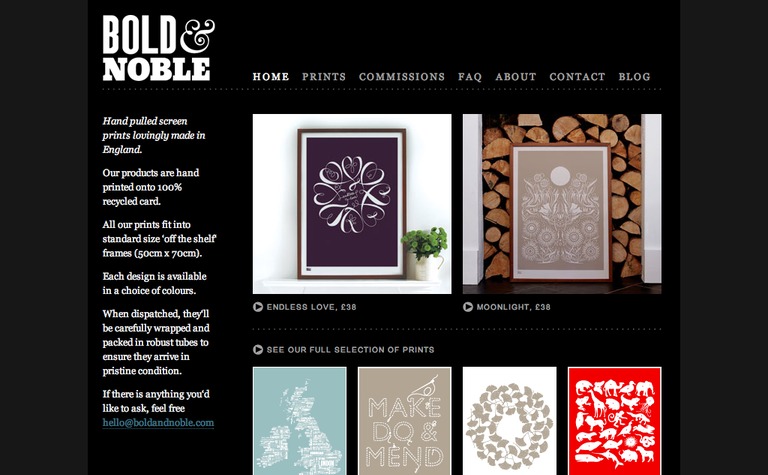Click the Bold & Noble logo
This screenshot has width=768, height=475.
click(x=159, y=48)
